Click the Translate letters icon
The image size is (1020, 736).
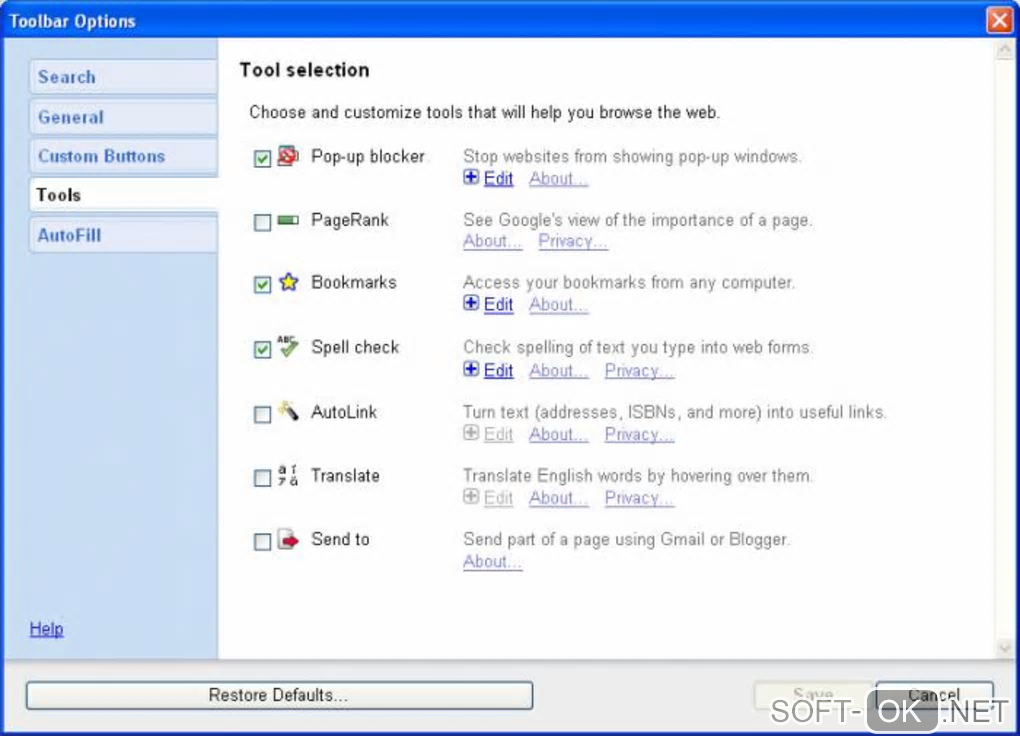[x=288, y=475]
